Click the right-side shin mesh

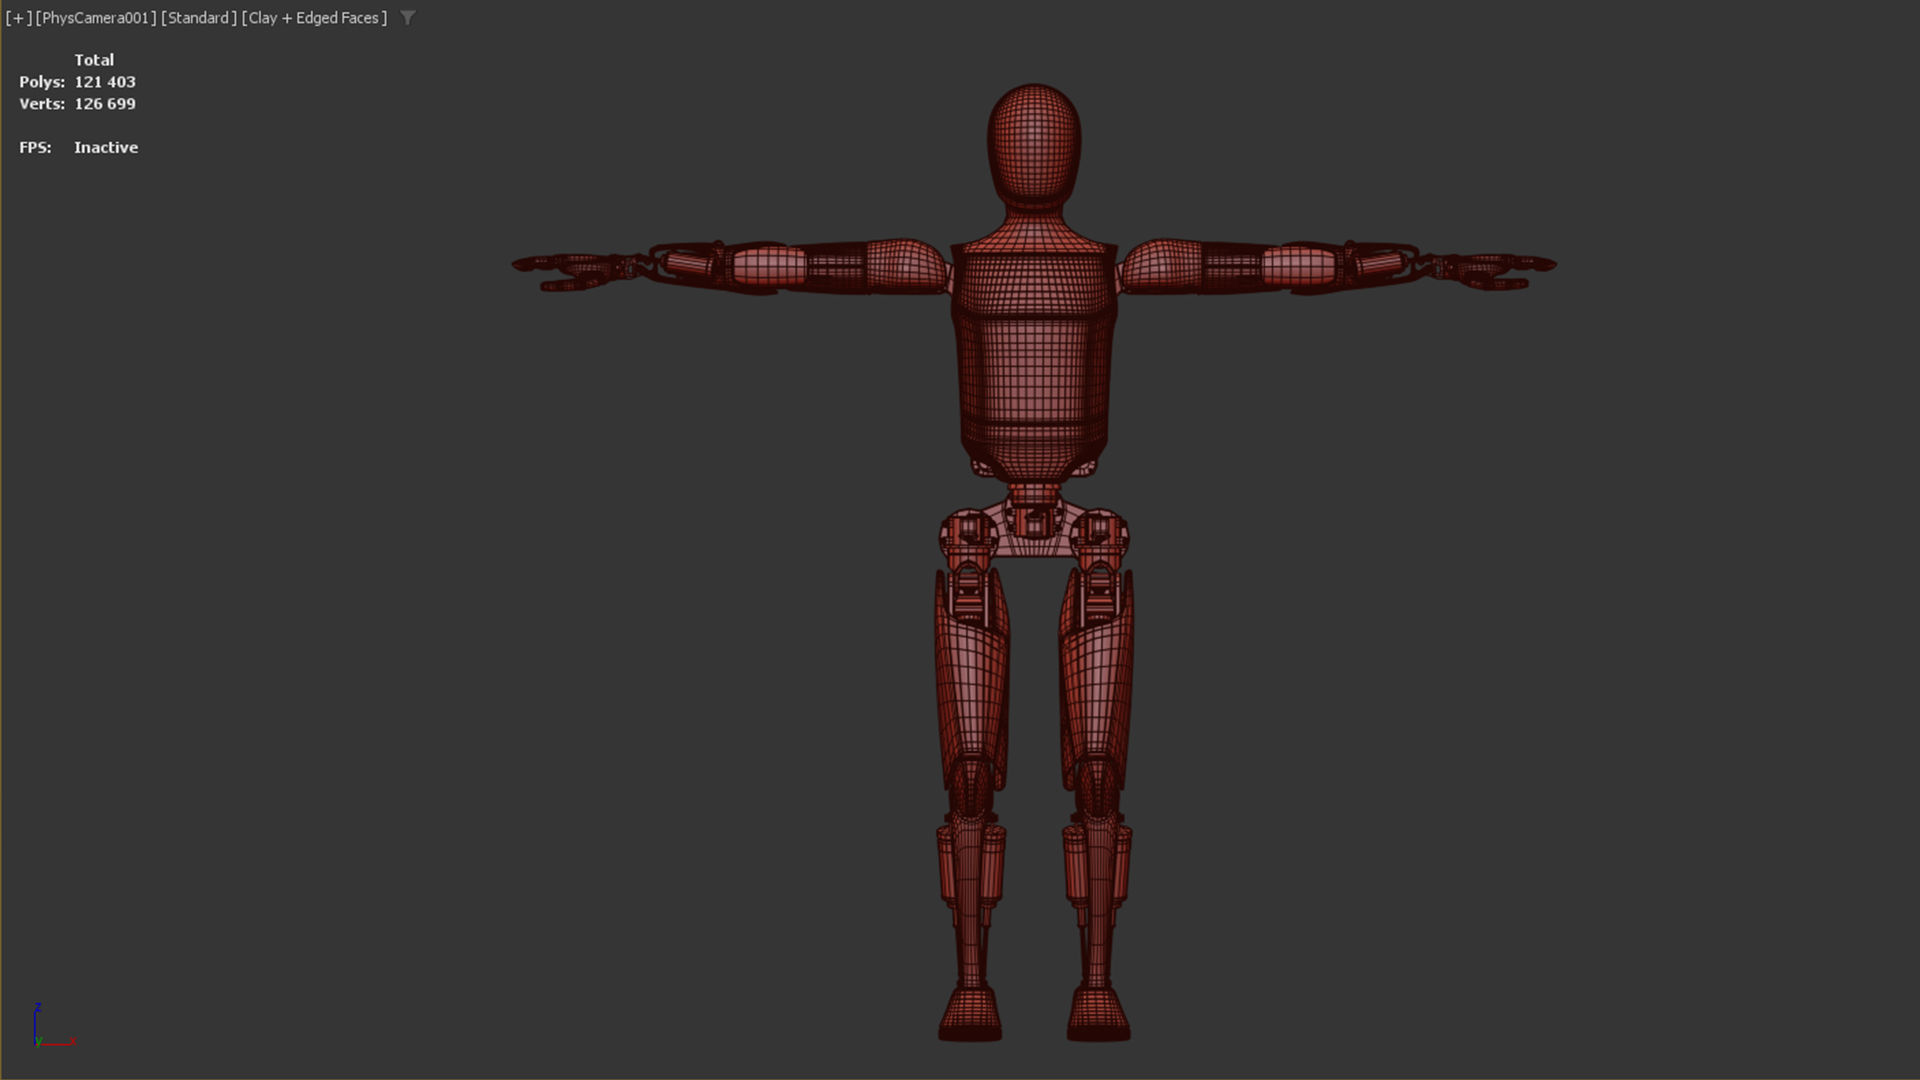(x=1098, y=890)
